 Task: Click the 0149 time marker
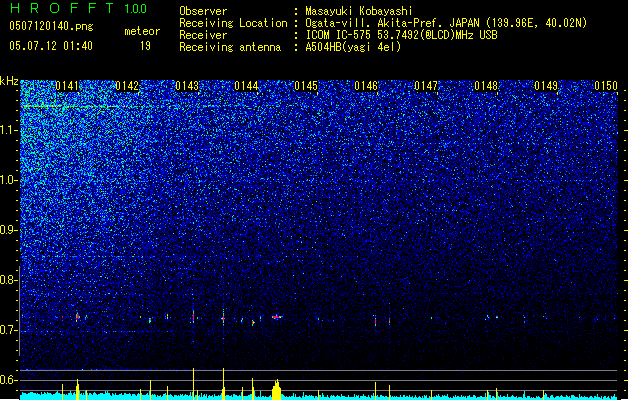[x=546, y=86]
